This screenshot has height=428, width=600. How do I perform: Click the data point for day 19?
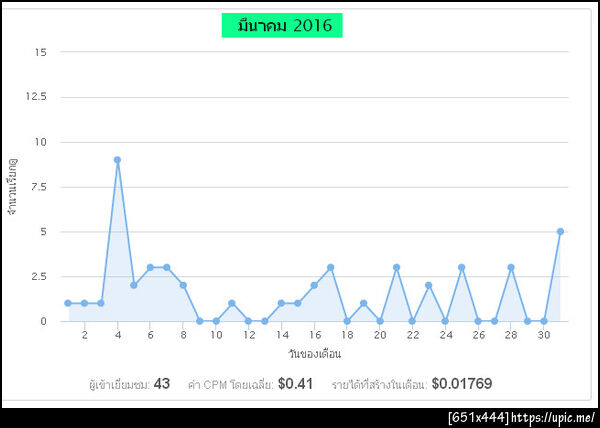(364, 303)
